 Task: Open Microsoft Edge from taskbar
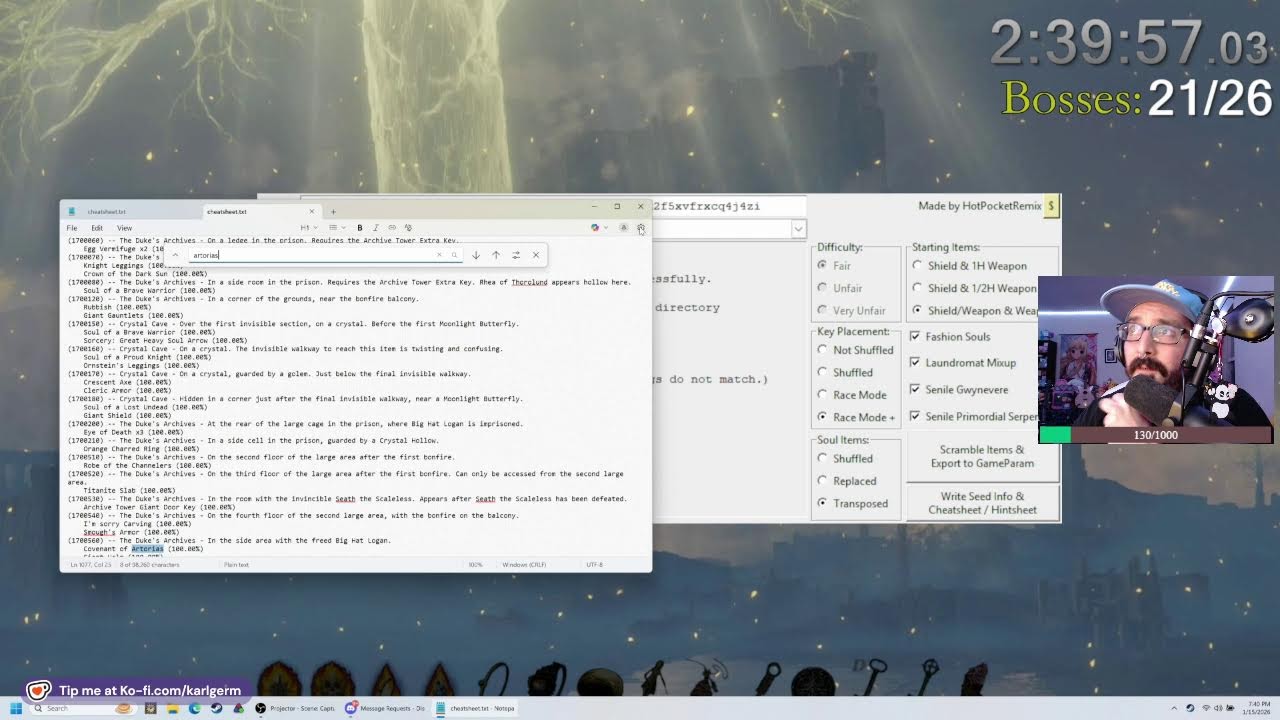coord(194,708)
